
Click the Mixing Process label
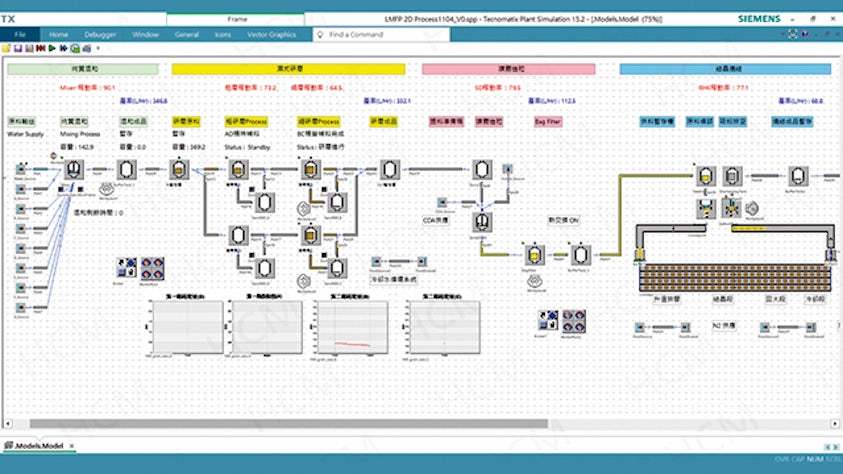pyautogui.click(x=80, y=134)
